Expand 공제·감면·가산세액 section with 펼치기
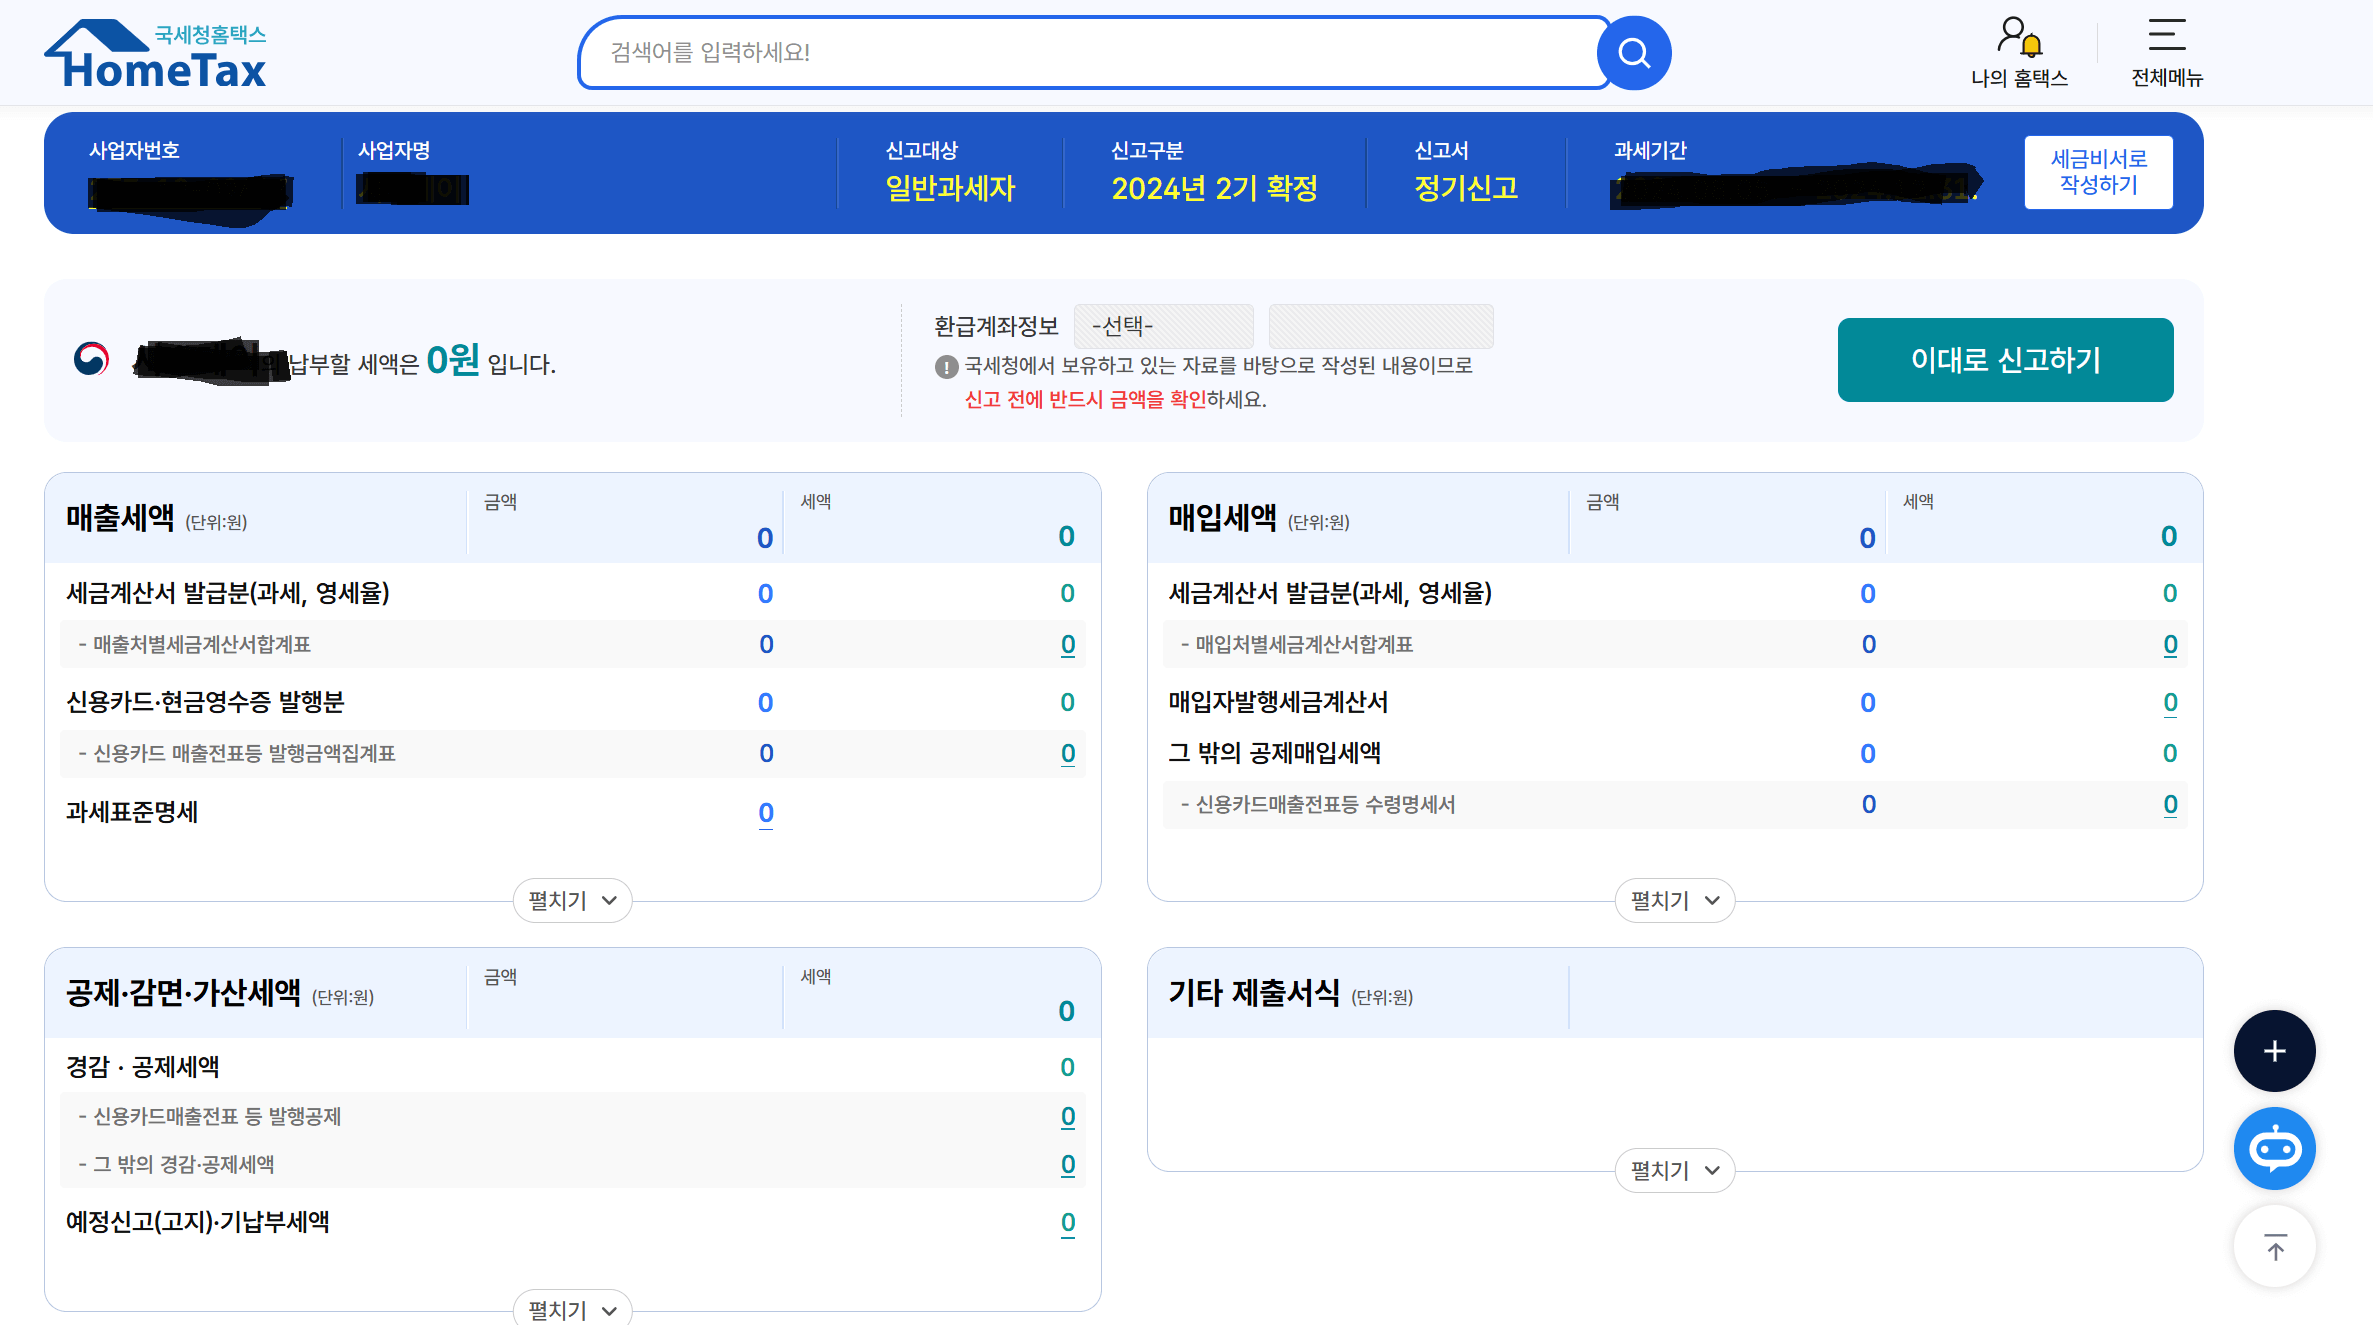This screenshot has height=1325, width=2373. tap(572, 1309)
